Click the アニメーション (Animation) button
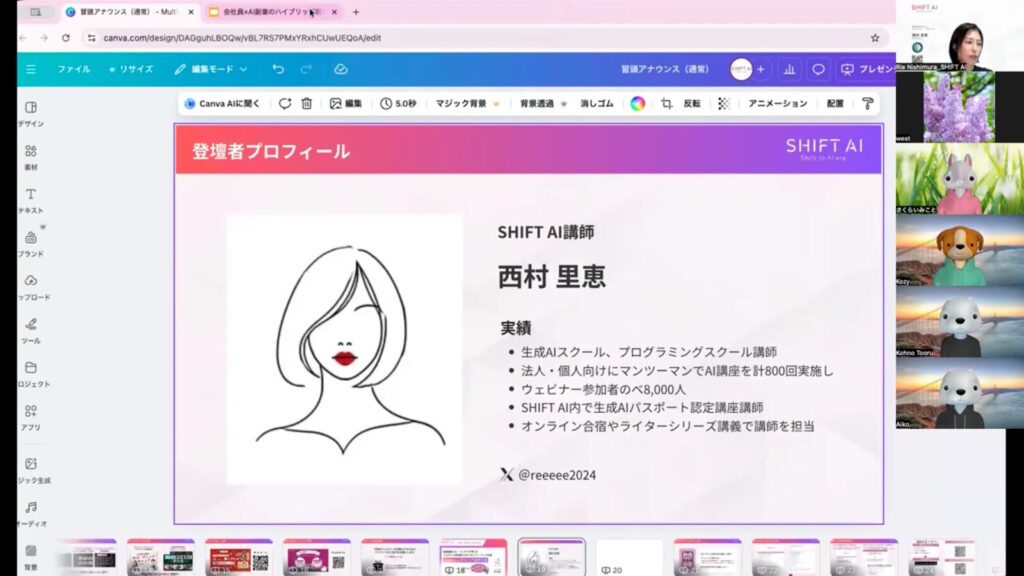Viewport: 1024px width, 576px height. coord(777,103)
